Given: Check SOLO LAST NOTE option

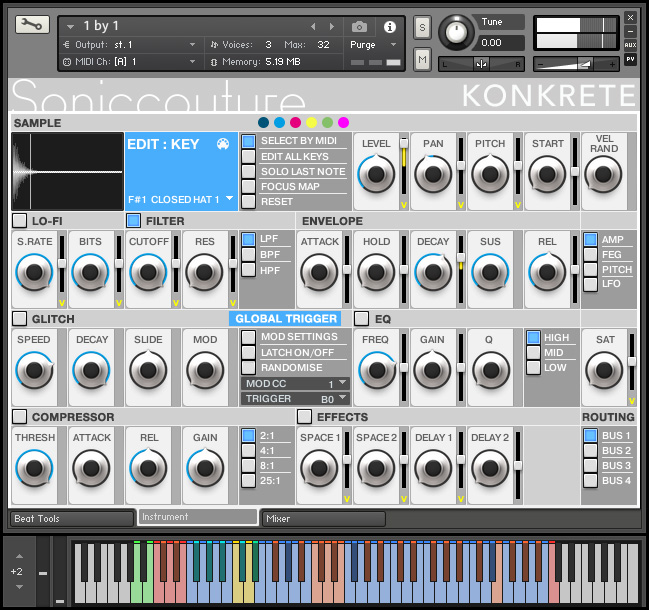Looking at the screenshot, I should tap(248, 171).
